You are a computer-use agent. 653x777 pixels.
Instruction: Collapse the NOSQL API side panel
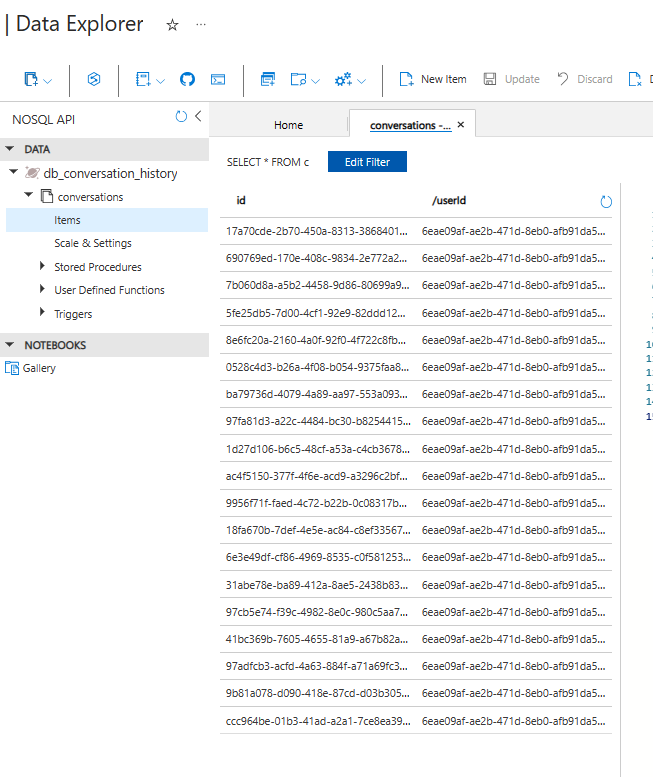pos(198,116)
